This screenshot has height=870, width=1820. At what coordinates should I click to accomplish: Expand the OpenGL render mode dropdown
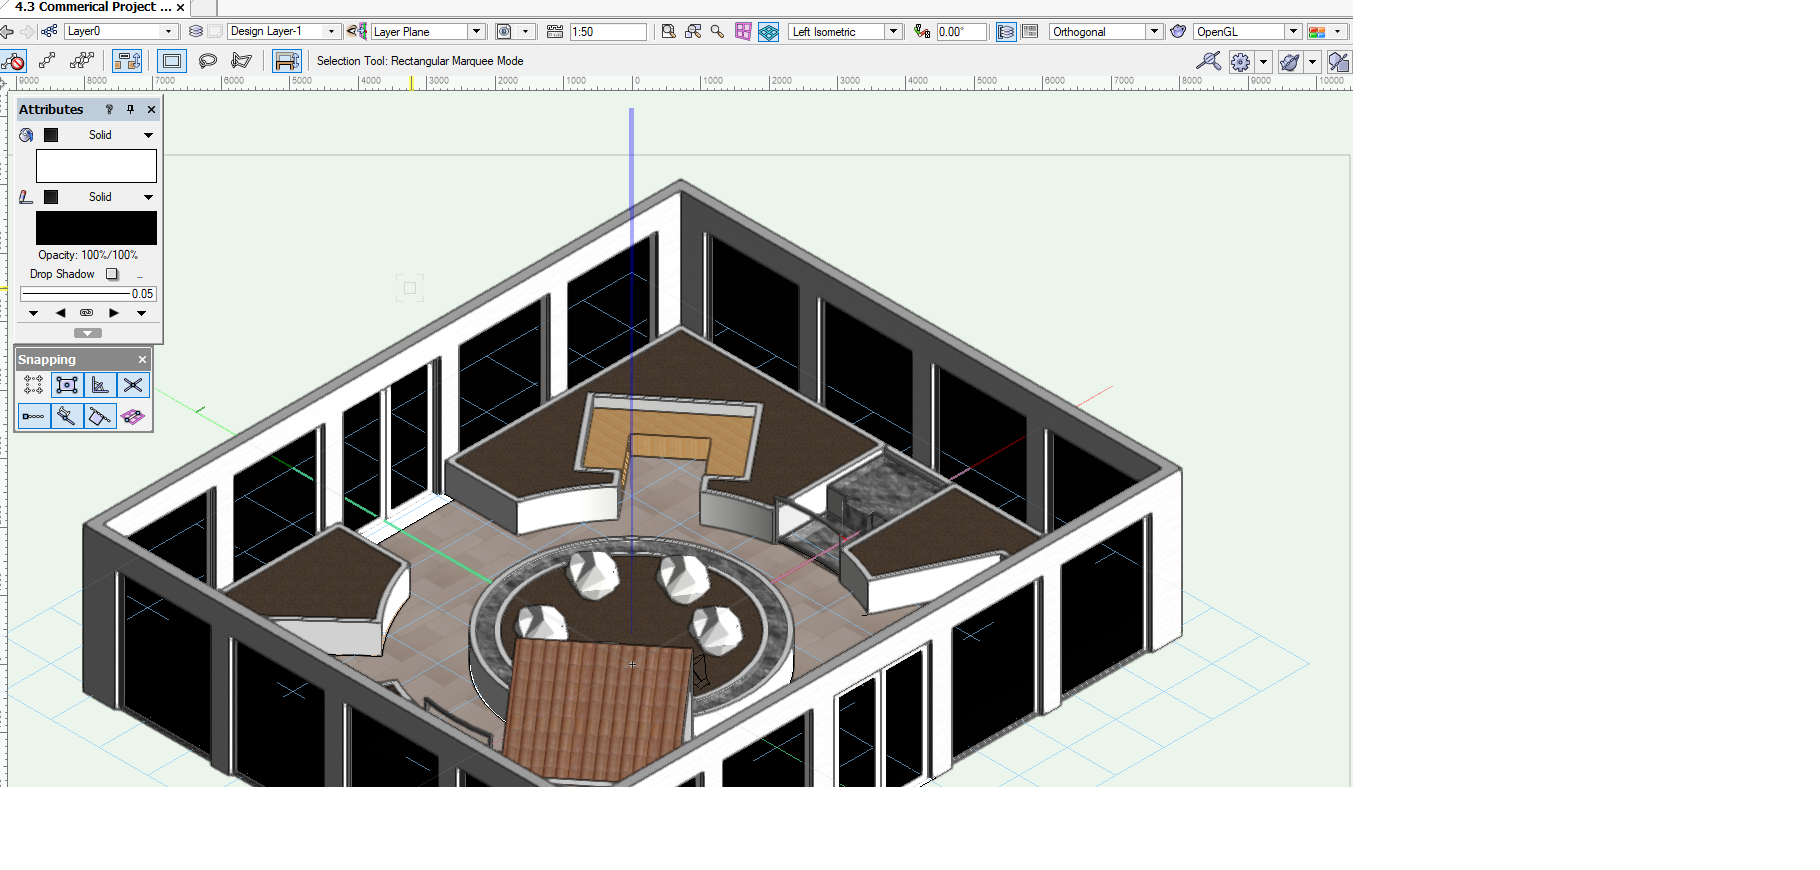click(1293, 32)
